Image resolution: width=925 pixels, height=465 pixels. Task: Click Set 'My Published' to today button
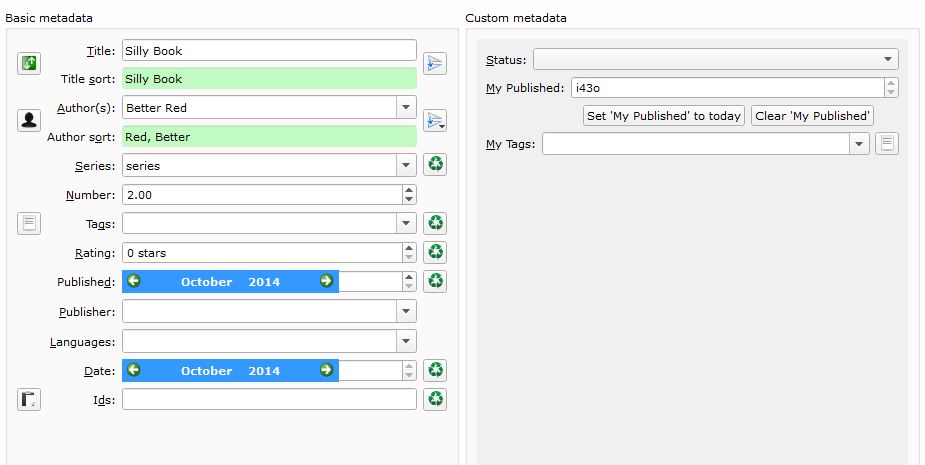[664, 116]
